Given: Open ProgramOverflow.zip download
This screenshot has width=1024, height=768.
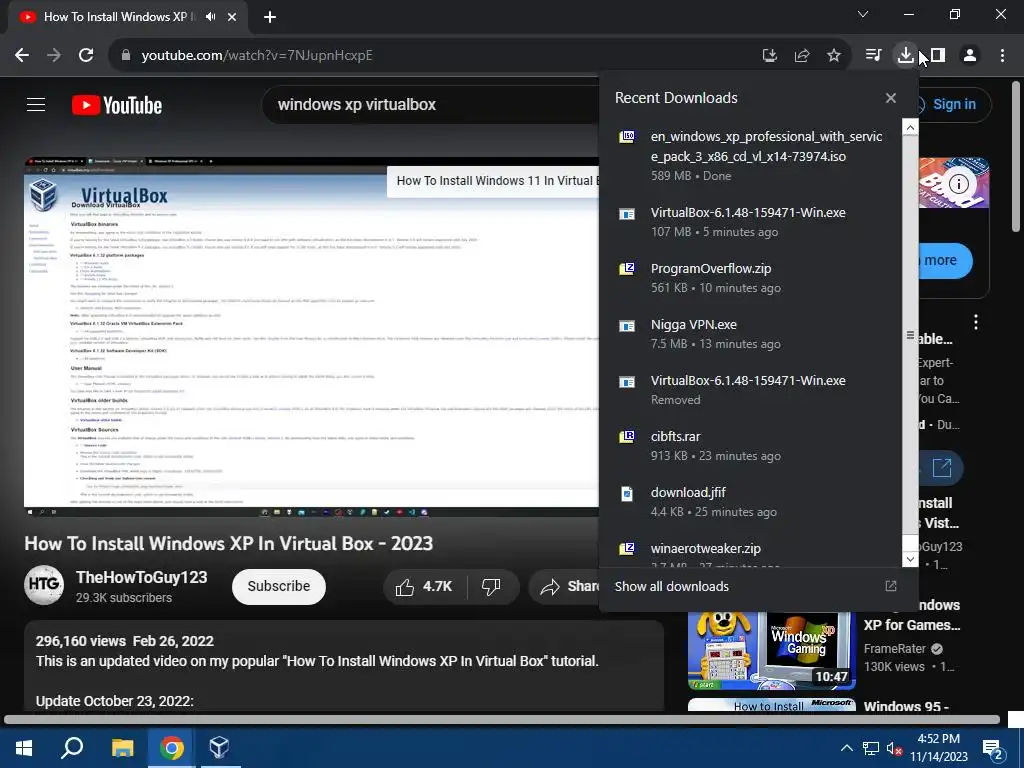Looking at the screenshot, I should (x=751, y=278).
